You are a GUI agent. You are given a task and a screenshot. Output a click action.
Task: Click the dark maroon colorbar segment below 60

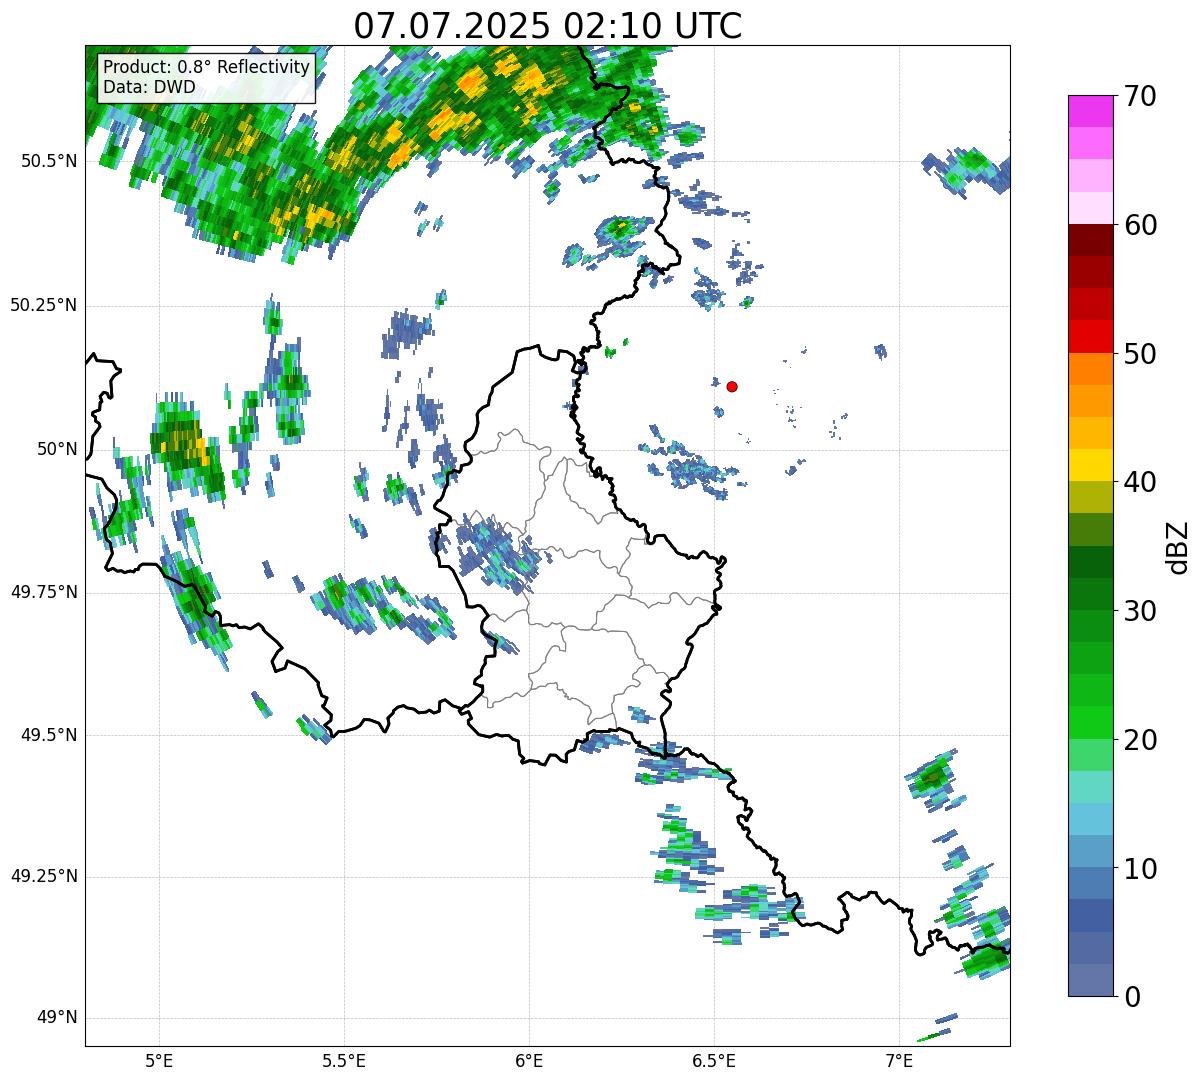(1090, 240)
